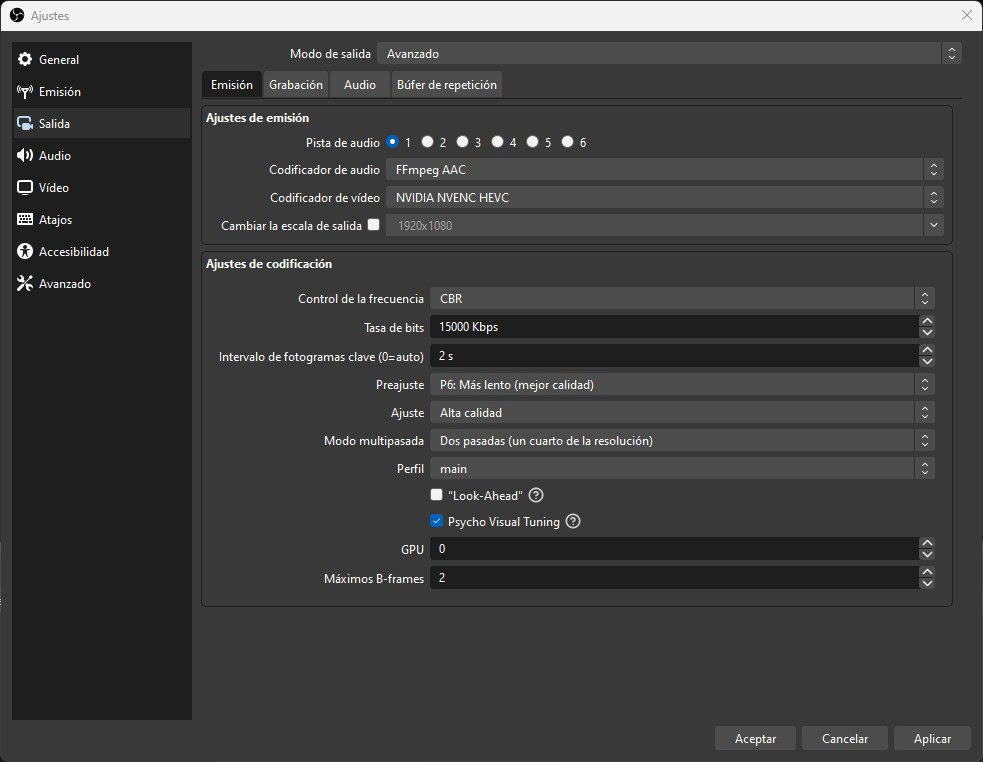This screenshot has width=983, height=762.
Task: Increase Tasa de bits with up arrow
Action: point(927,321)
